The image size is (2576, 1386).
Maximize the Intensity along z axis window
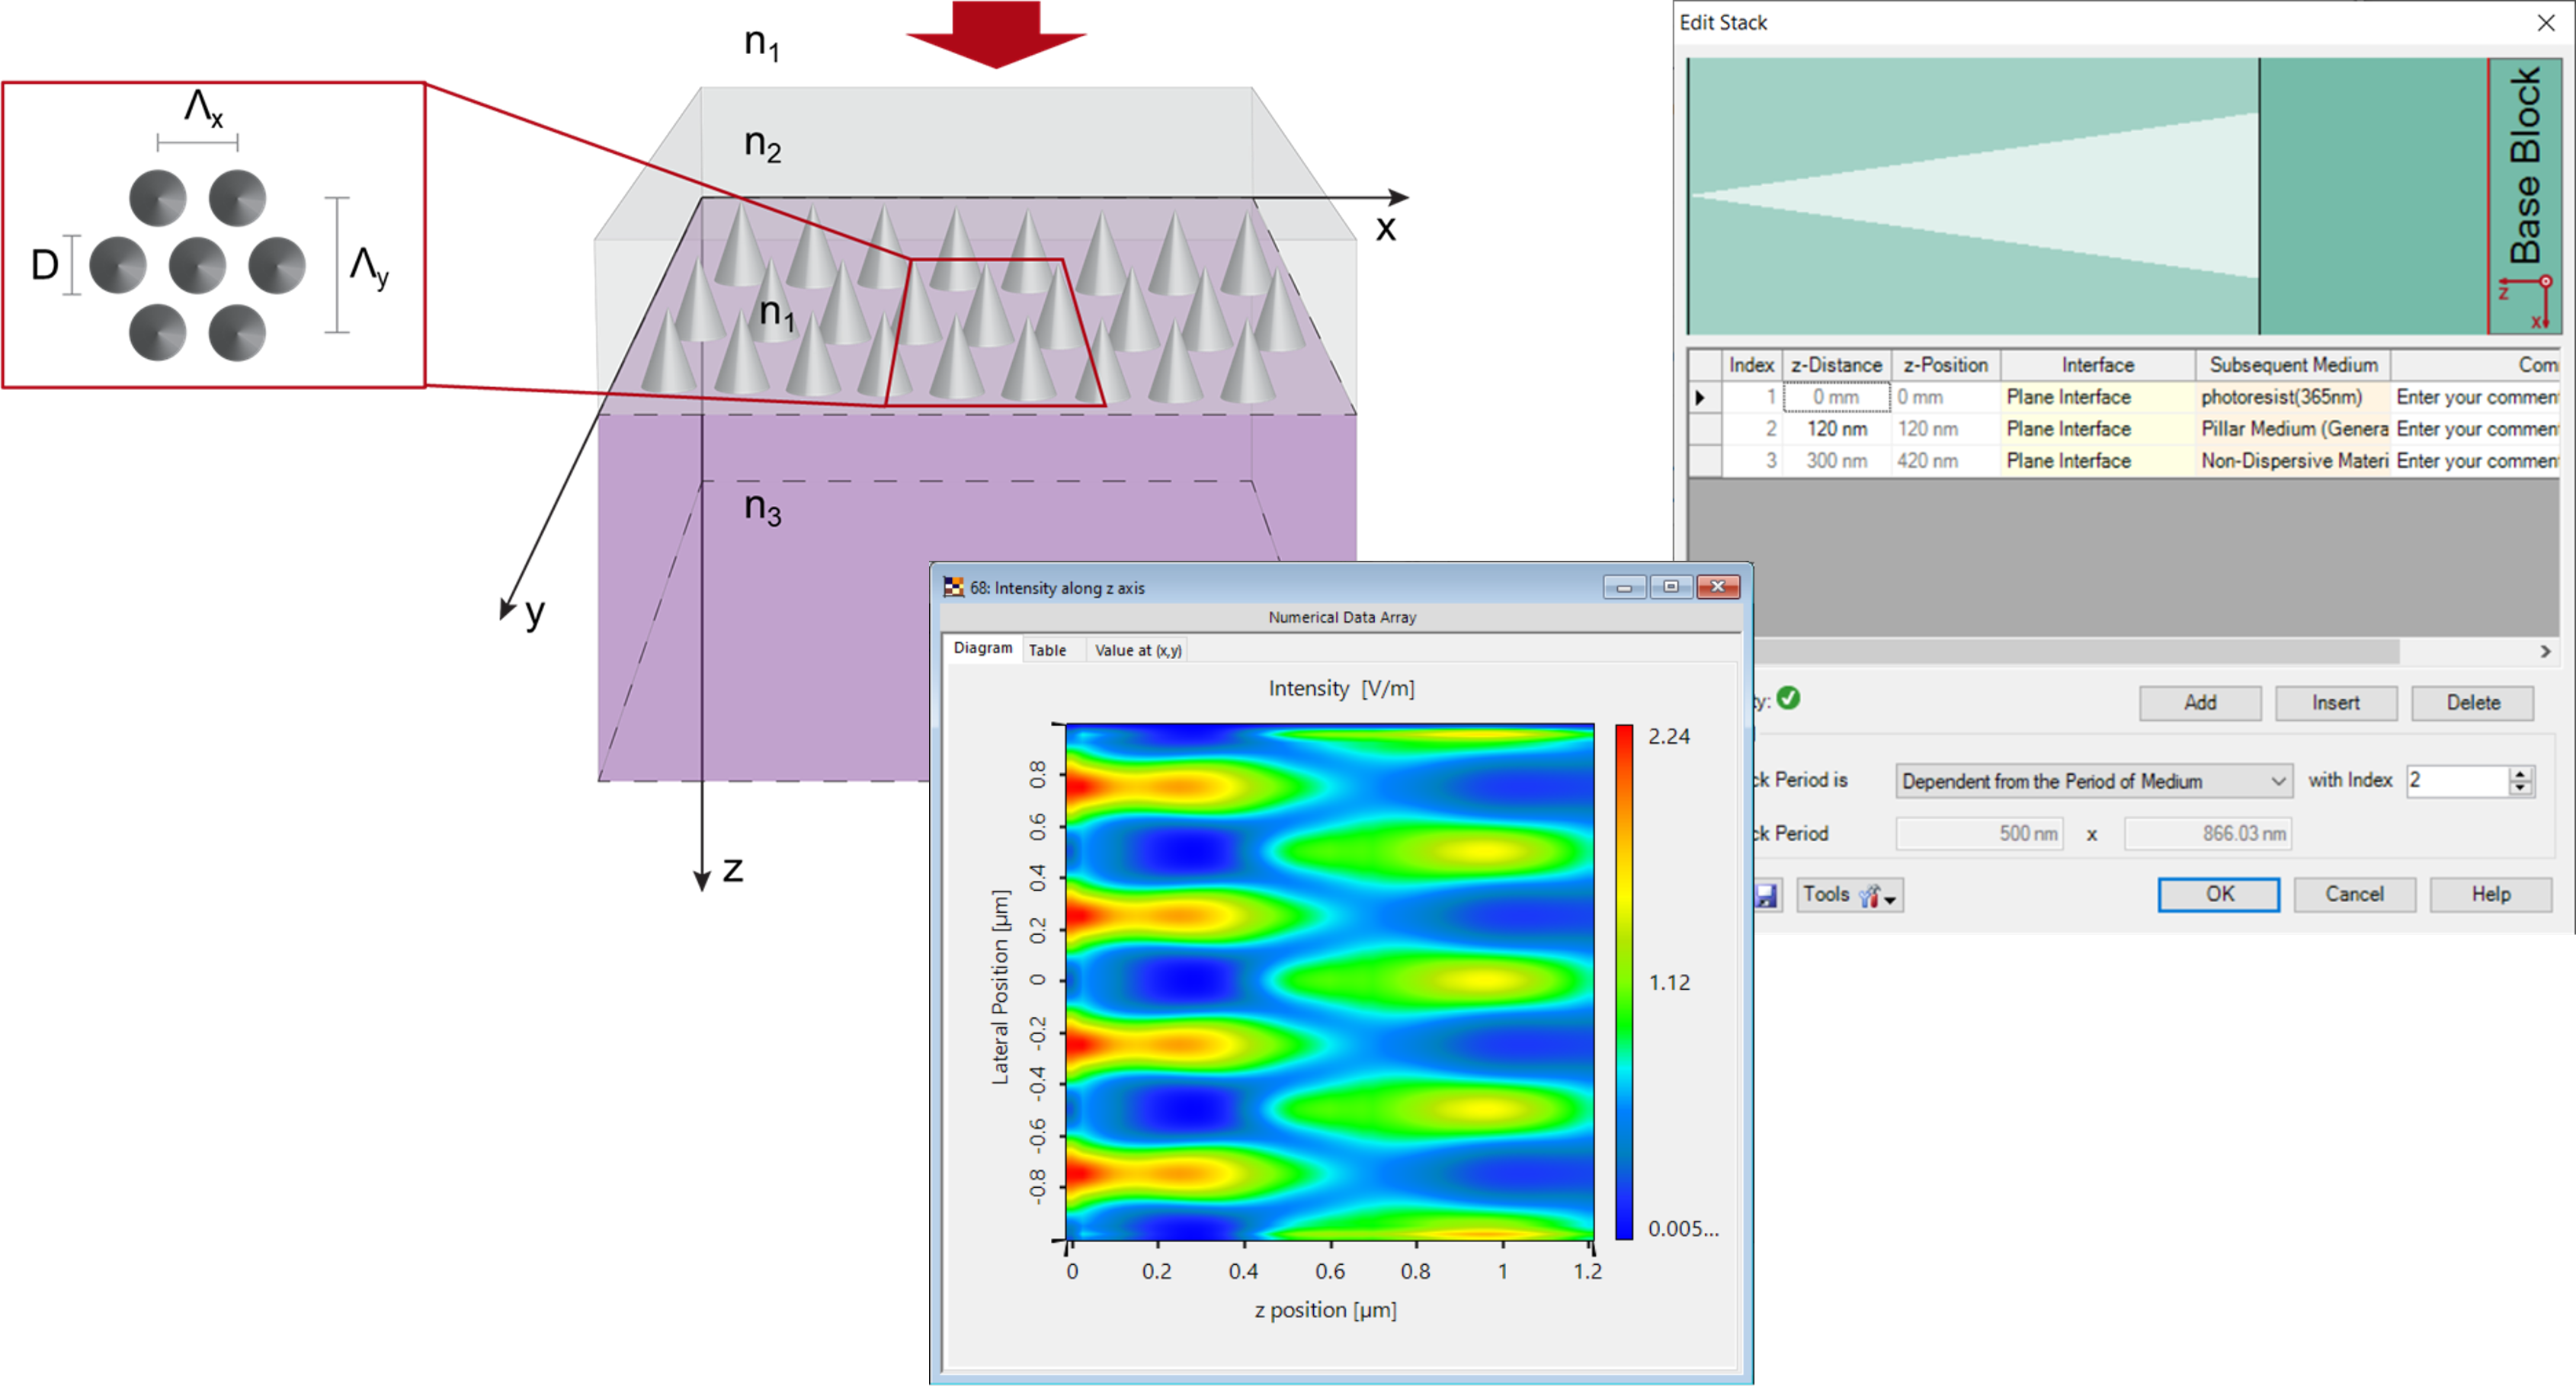coord(1670,587)
